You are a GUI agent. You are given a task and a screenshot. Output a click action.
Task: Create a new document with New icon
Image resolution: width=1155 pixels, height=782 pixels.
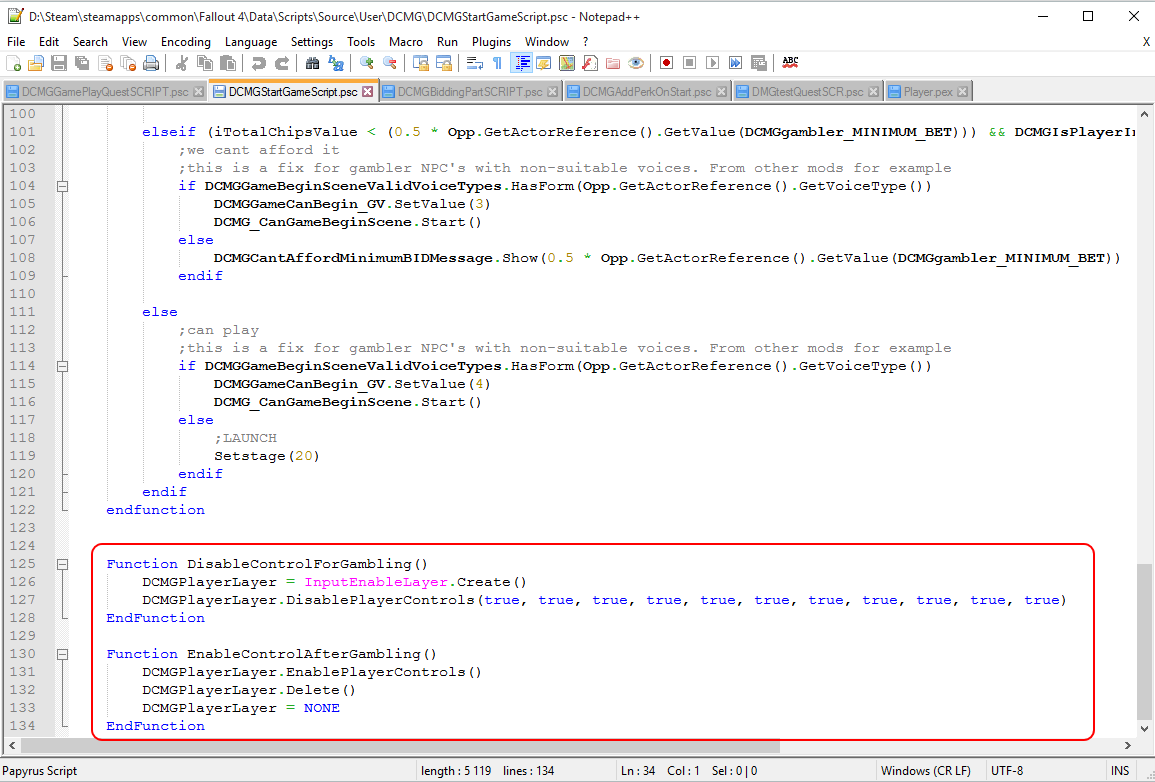click(13, 63)
